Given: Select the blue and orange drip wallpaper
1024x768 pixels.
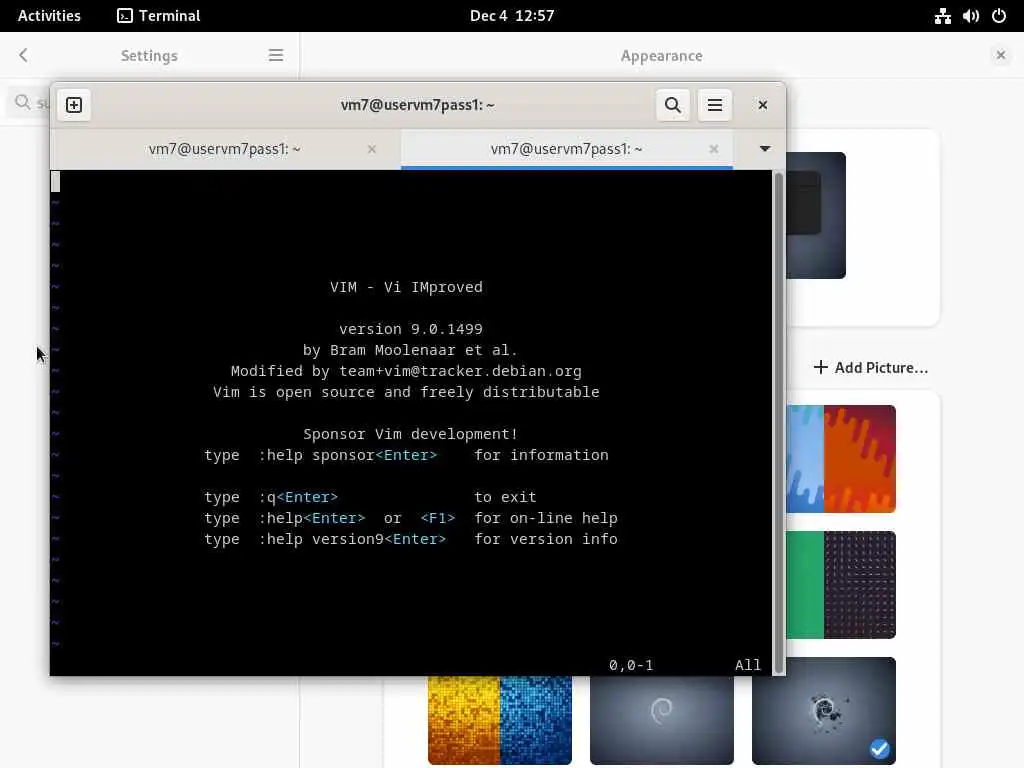Looking at the screenshot, I should (840, 458).
